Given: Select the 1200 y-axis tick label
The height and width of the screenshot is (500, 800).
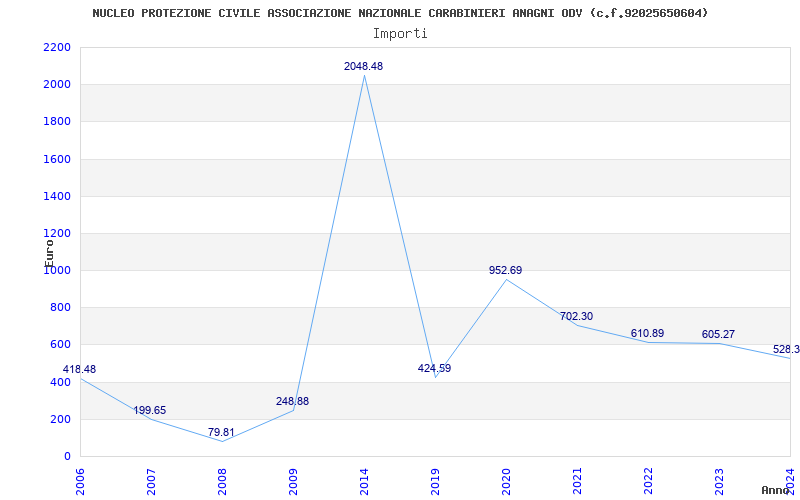Looking at the screenshot, I should point(57,234).
